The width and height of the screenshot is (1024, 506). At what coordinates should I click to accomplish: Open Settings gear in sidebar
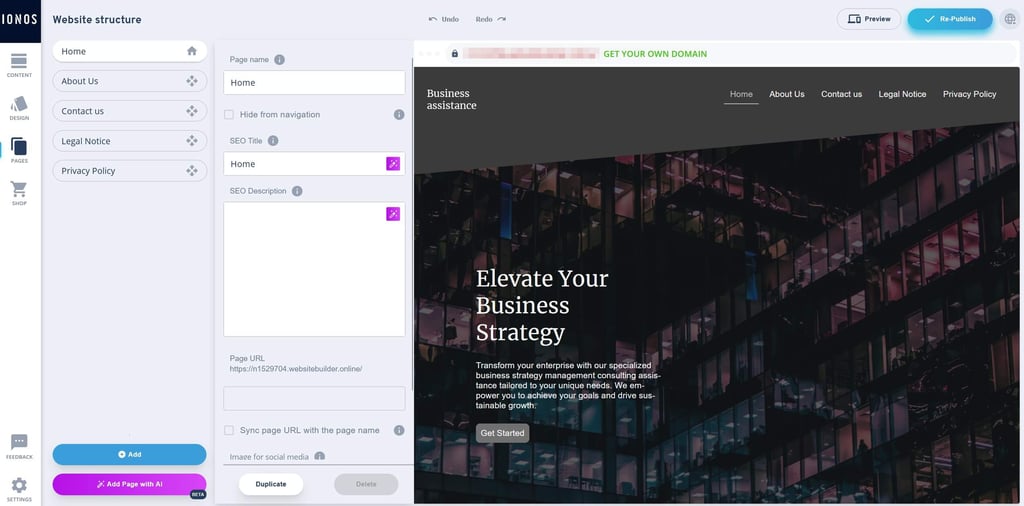(19, 489)
